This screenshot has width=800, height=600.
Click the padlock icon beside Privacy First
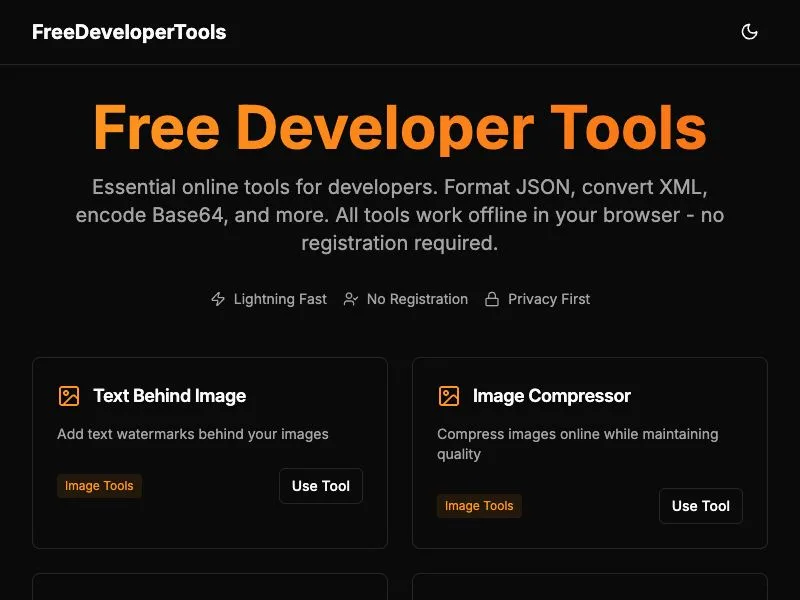[492, 299]
